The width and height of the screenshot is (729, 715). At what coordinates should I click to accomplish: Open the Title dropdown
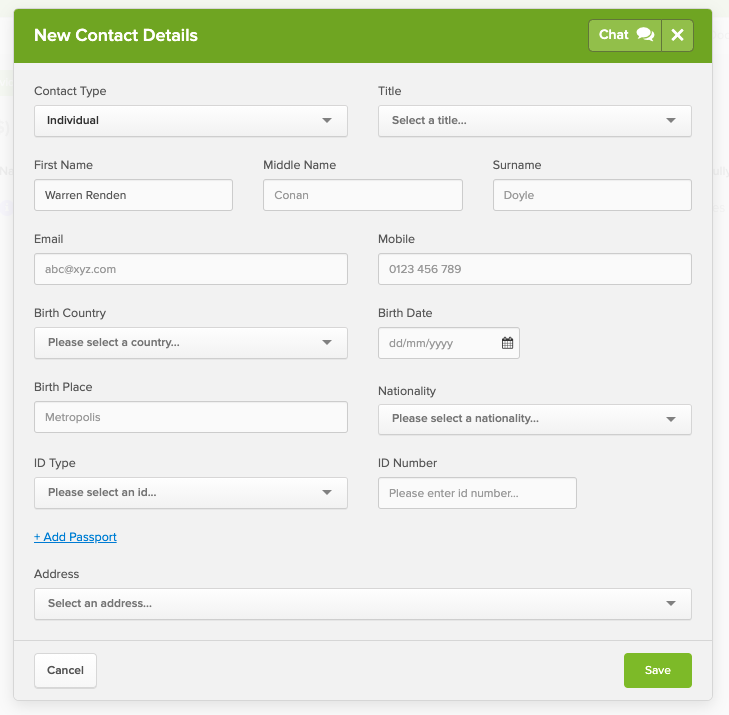(534, 121)
